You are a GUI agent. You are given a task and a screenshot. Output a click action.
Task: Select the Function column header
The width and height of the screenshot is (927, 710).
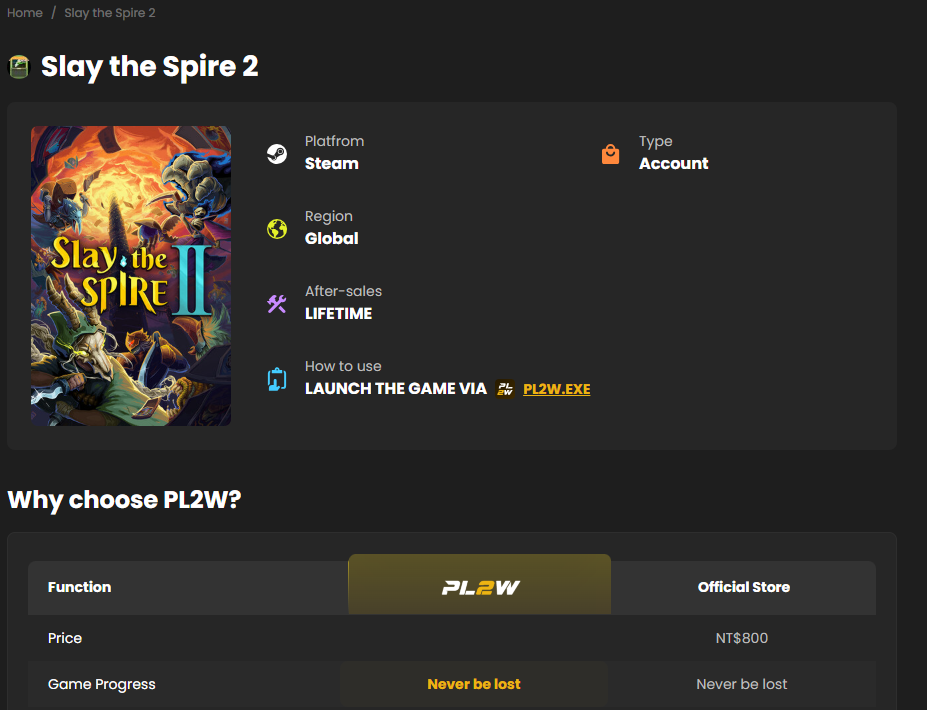(x=80, y=587)
